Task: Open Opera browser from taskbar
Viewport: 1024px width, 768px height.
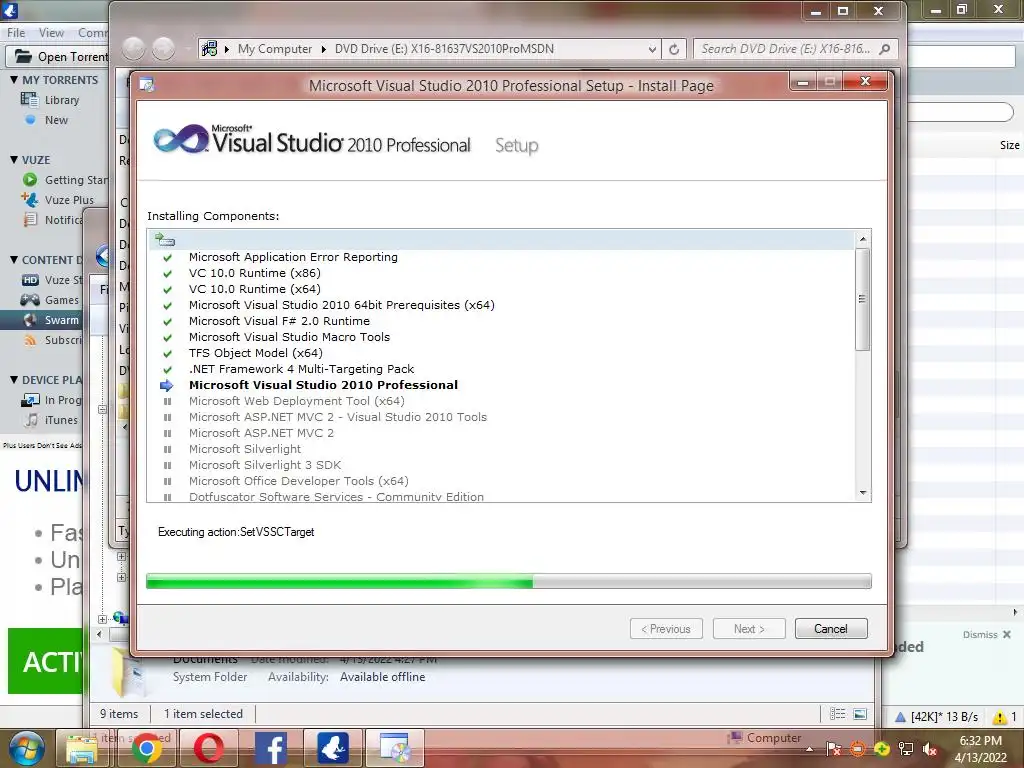Action: (x=208, y=748)
